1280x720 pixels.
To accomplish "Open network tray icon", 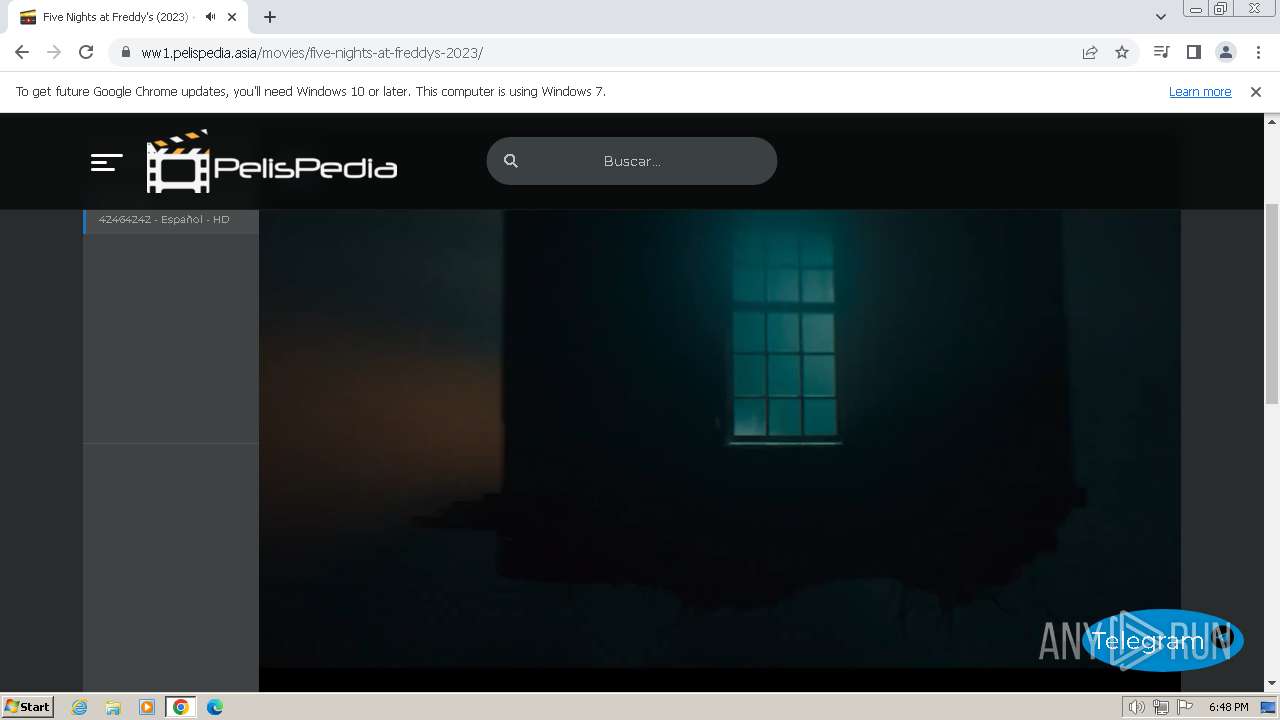I will 1161,707.
